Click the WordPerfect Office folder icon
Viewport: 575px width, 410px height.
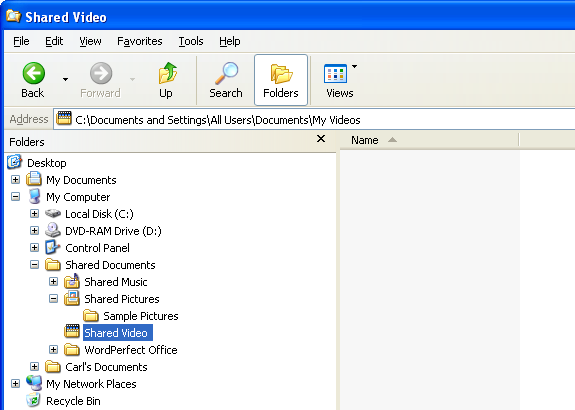pos(72,349)
